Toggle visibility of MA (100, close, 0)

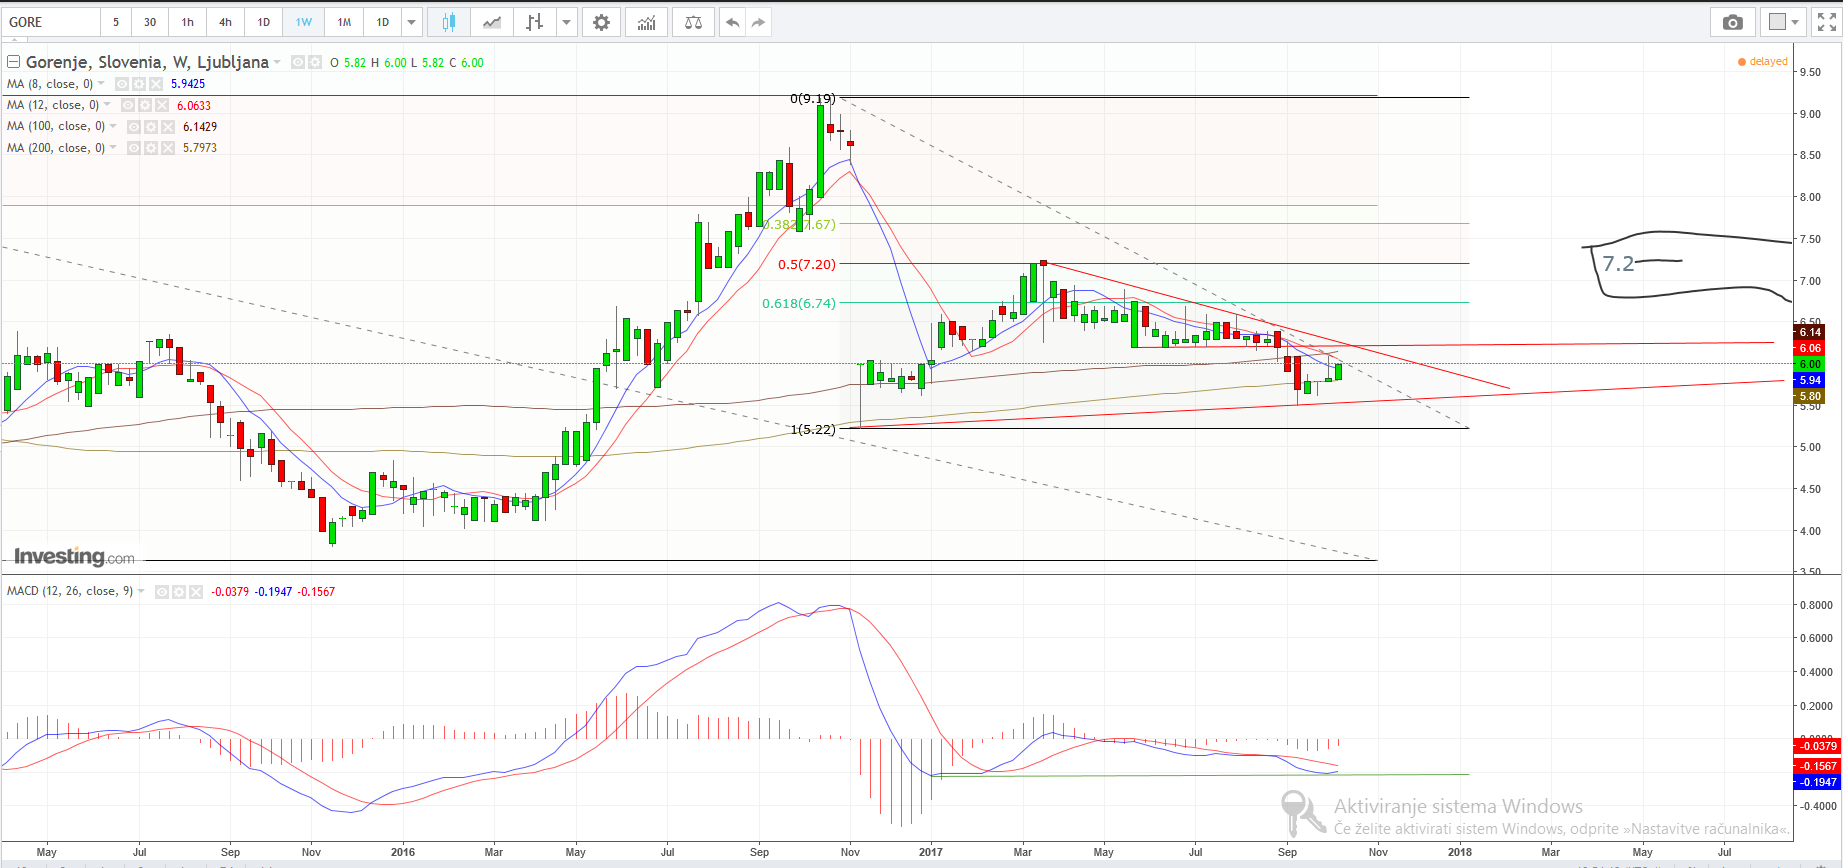[134, 127]
